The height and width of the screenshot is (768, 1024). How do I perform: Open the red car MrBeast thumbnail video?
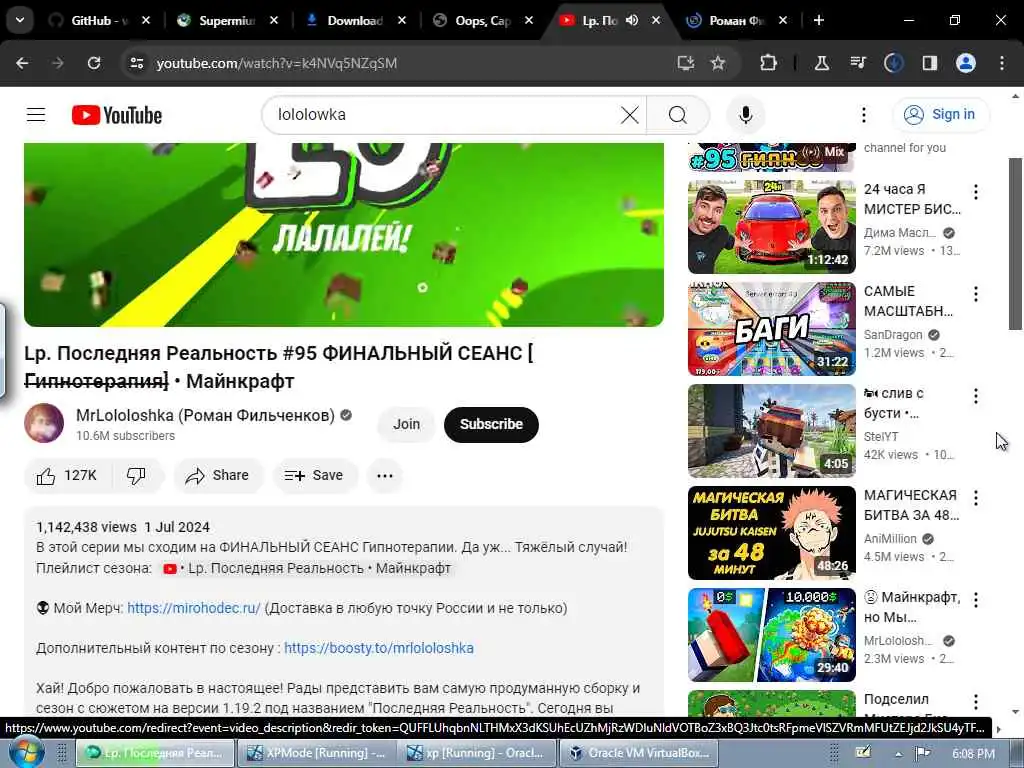click(x=771, y=227)
